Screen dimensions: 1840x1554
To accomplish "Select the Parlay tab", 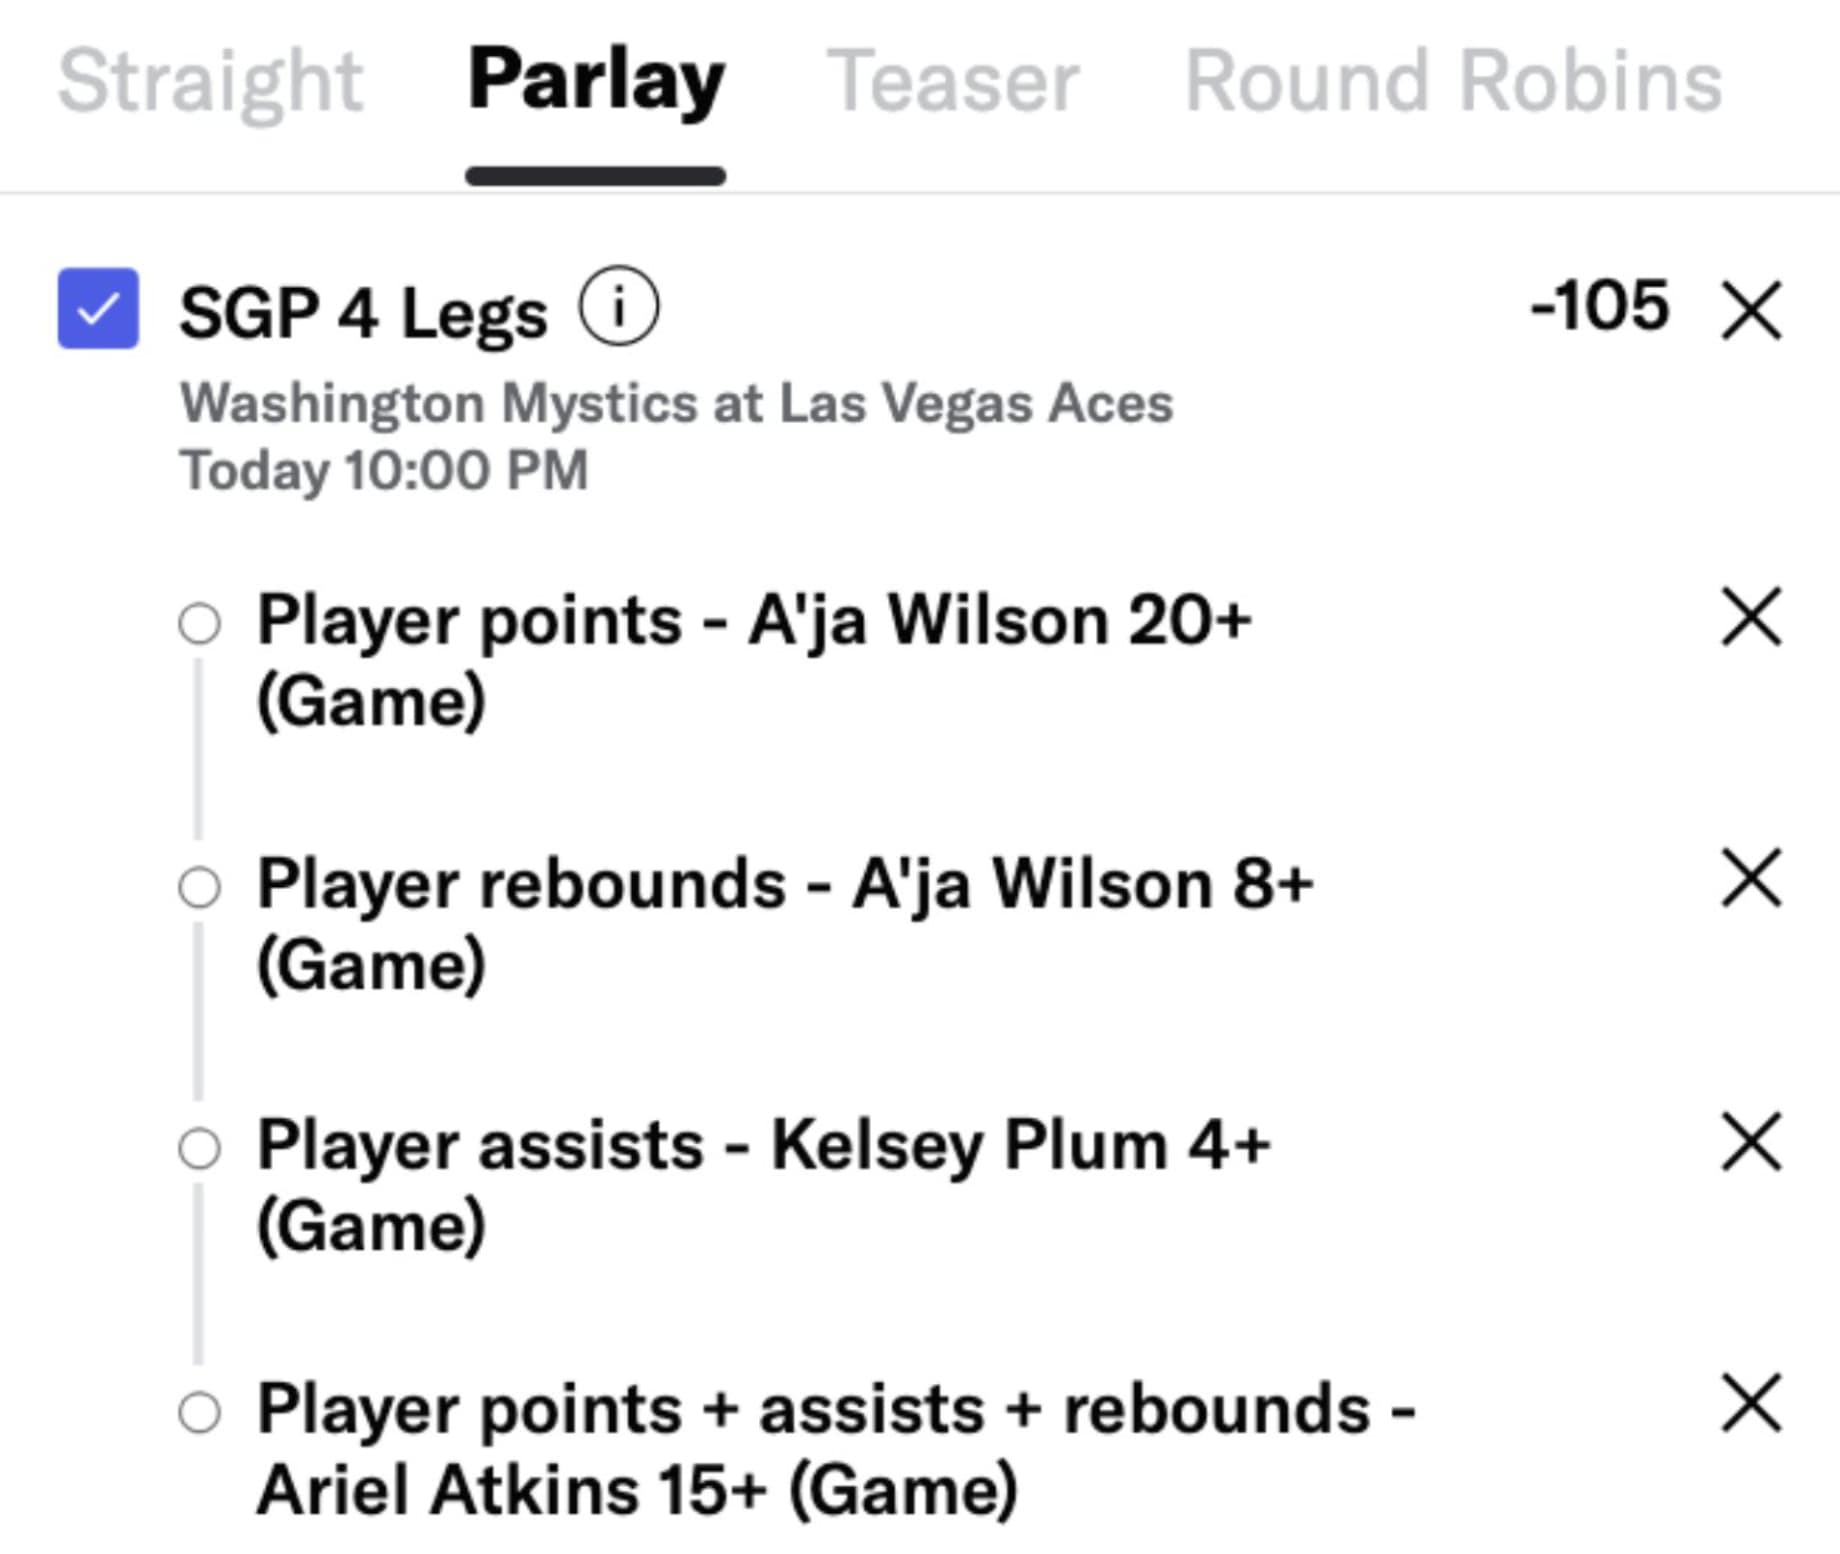I will [596, 82].
